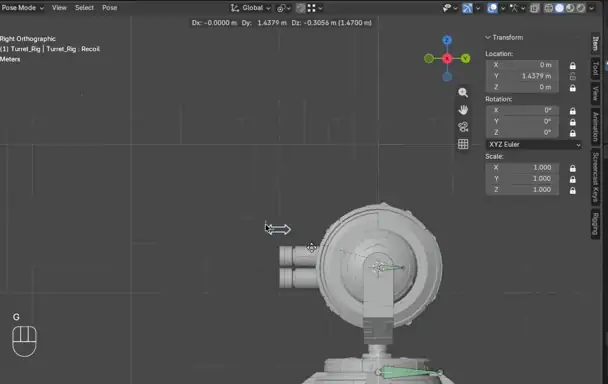Toggle lock for Location Y
608x384 pixels.
coord(573,76)
